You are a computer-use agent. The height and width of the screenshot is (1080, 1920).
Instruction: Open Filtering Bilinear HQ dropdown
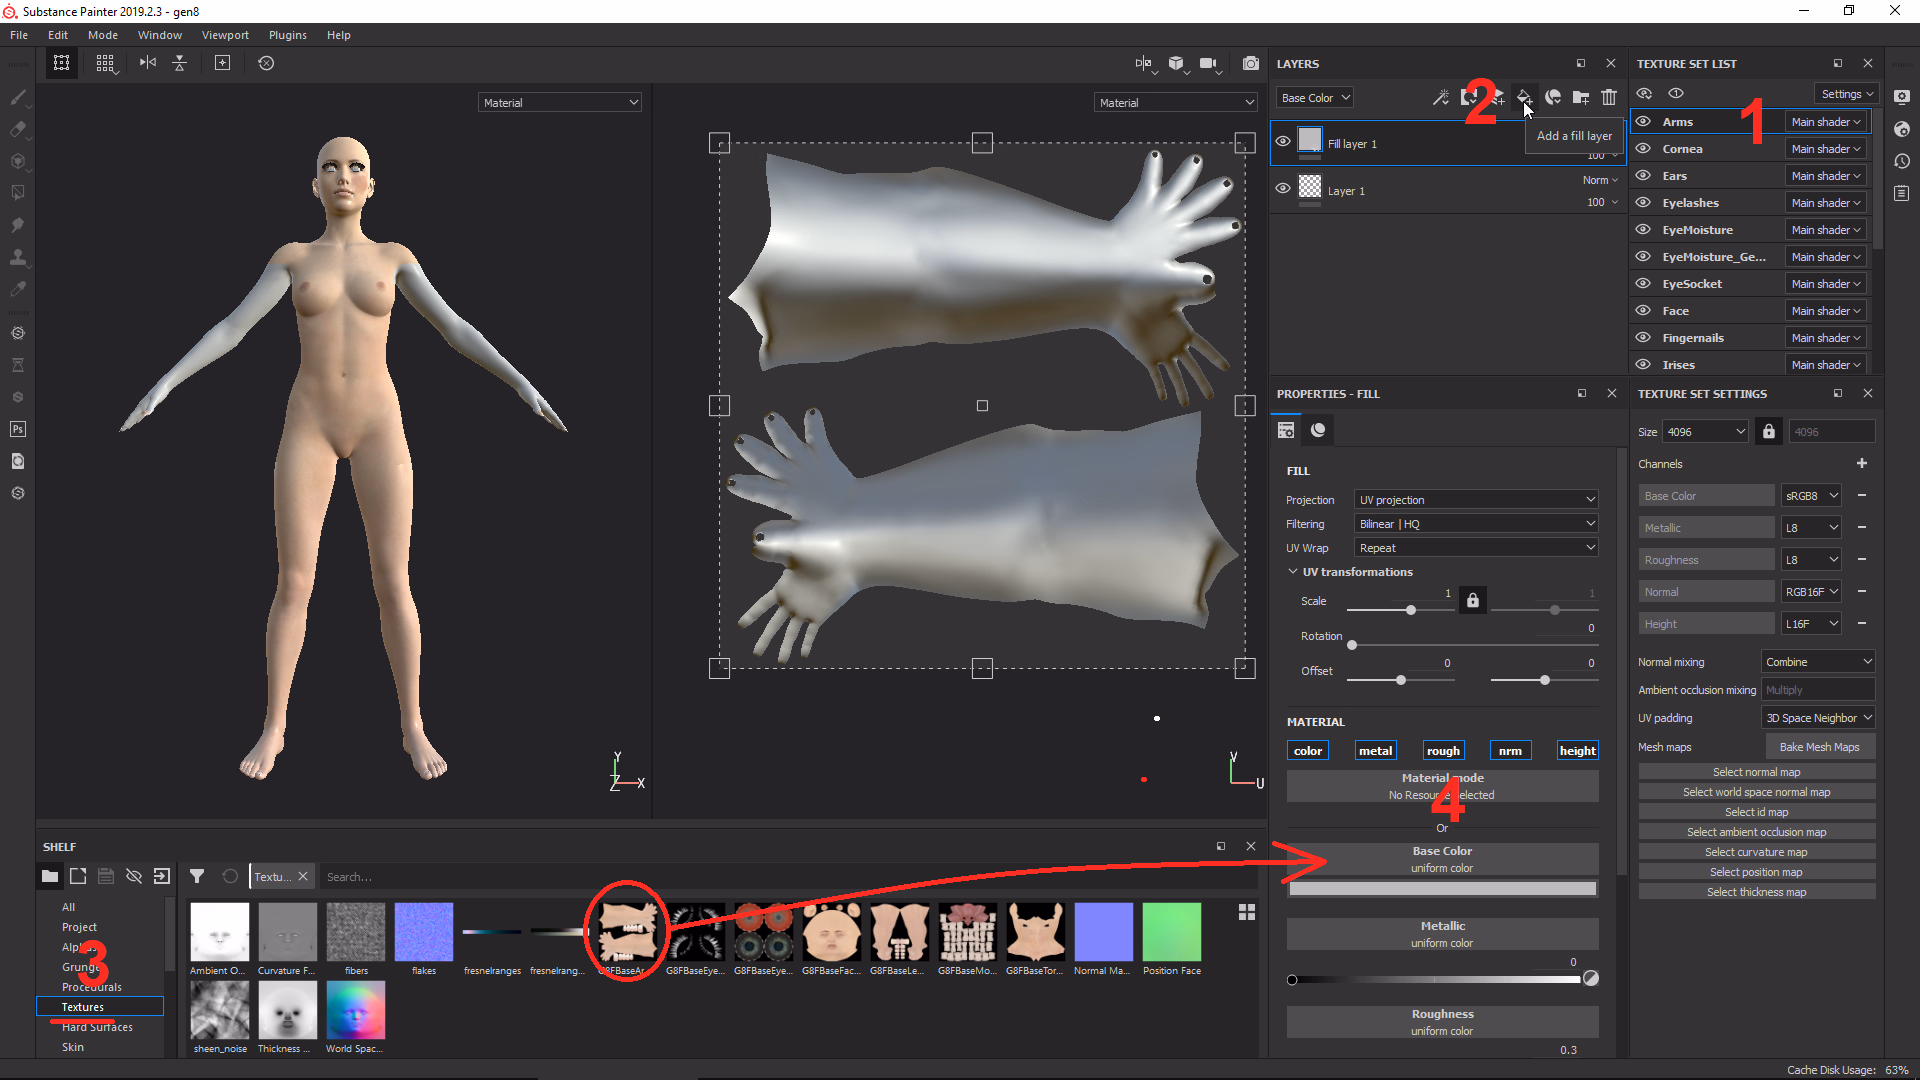click(1476, 523)
